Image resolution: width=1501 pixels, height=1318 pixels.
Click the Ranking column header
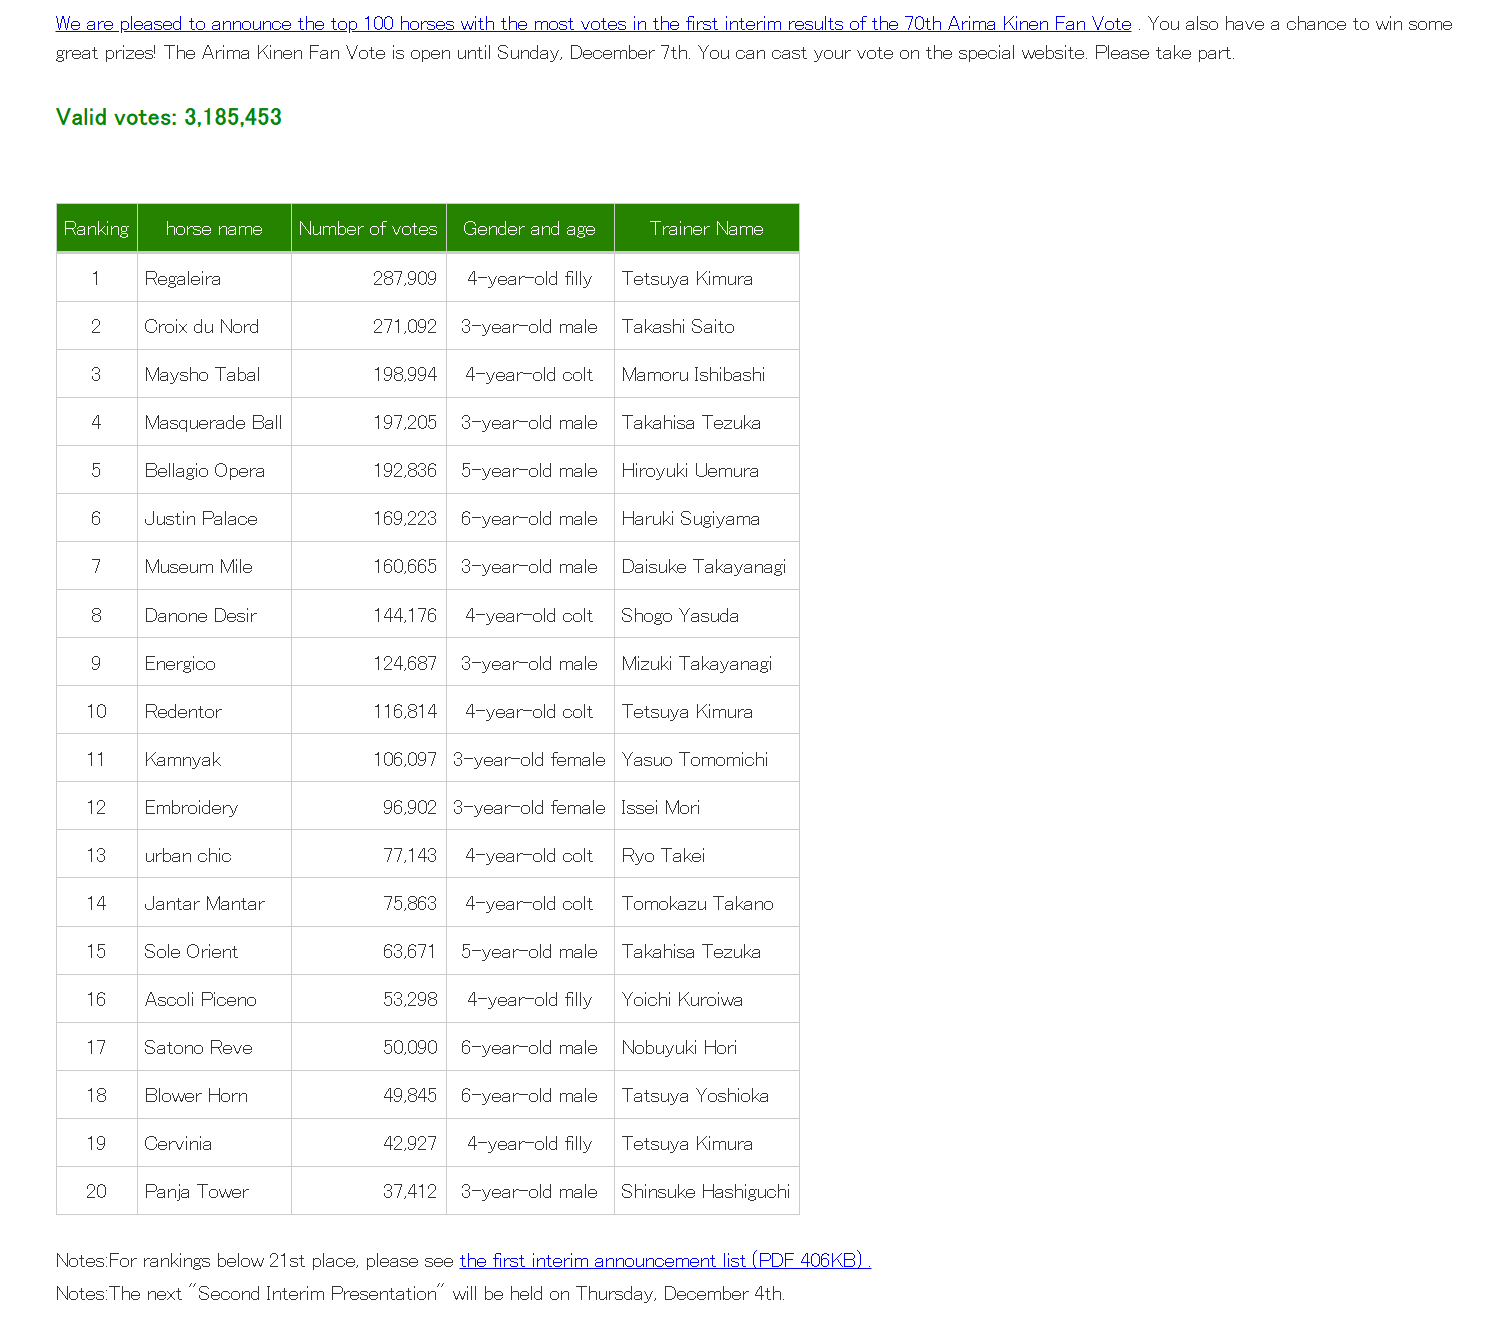click(x=96, y=228)
